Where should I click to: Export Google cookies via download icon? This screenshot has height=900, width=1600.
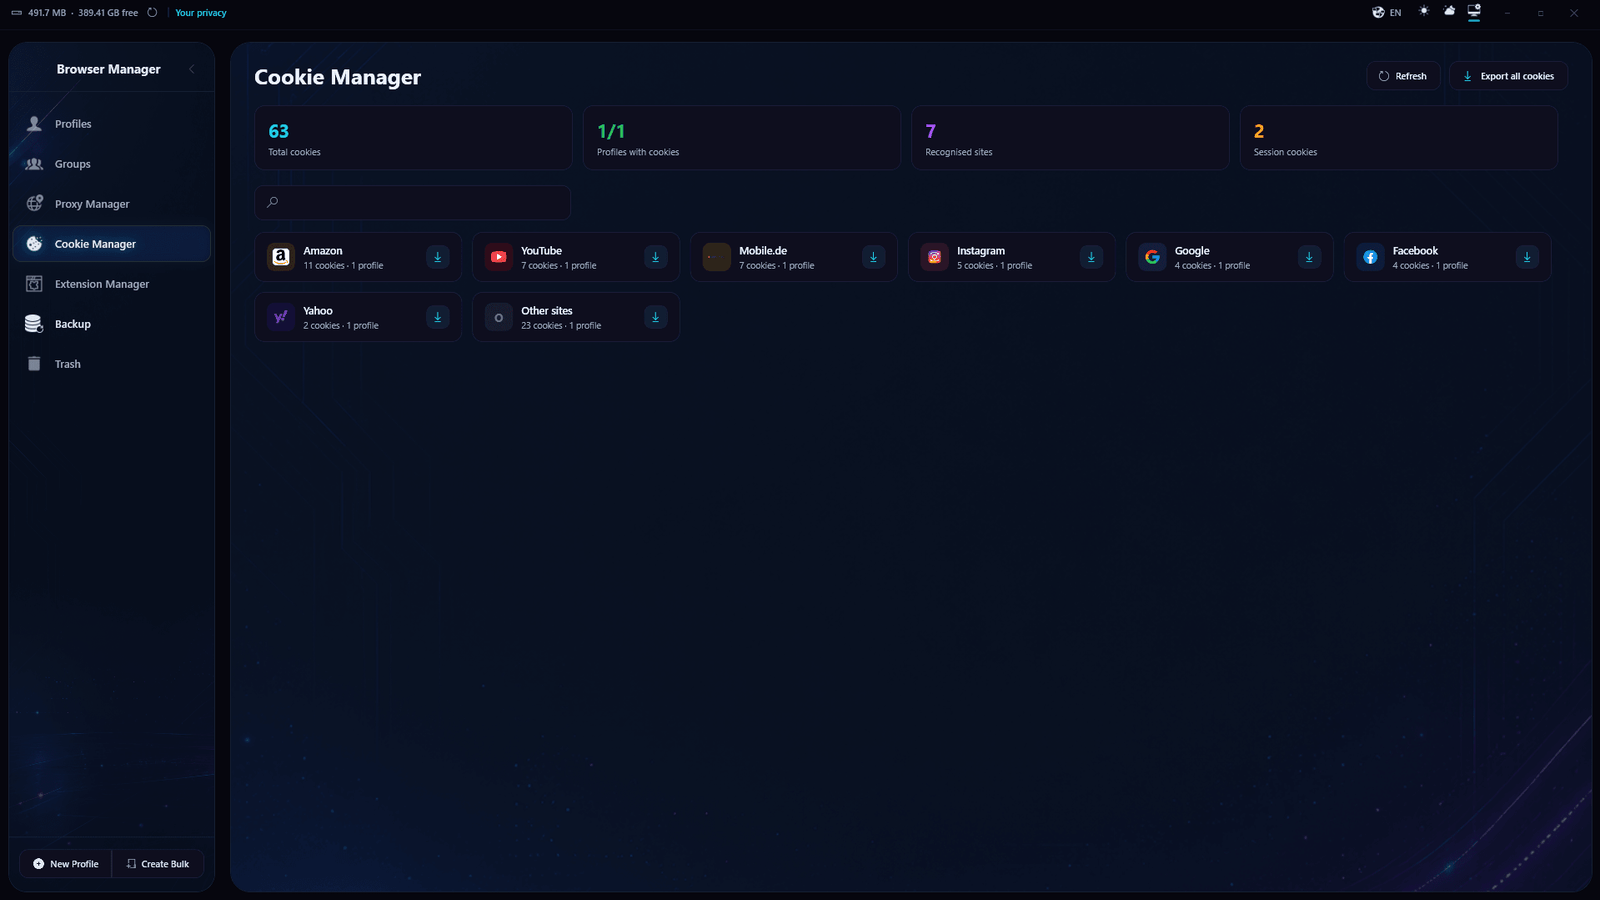coord(1309,257)
